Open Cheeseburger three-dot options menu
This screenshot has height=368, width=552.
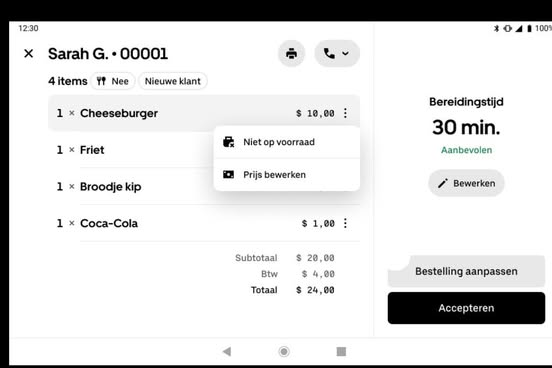[345, 113]
